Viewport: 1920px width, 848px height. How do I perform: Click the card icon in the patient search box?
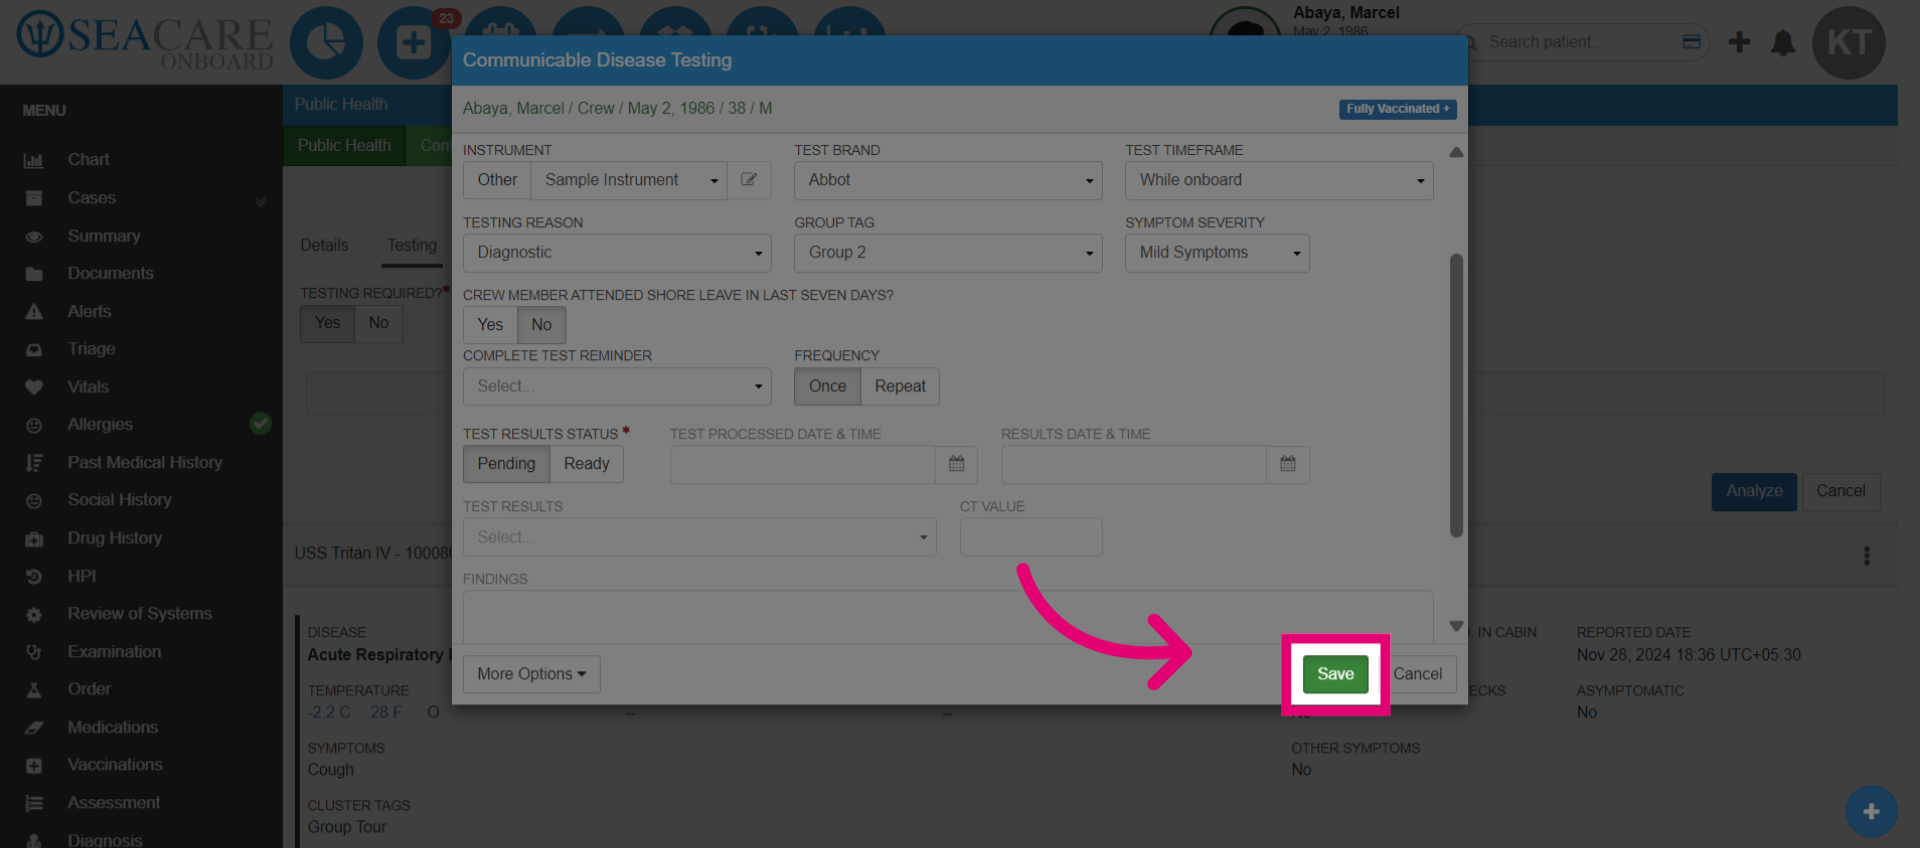[1691, 42]
